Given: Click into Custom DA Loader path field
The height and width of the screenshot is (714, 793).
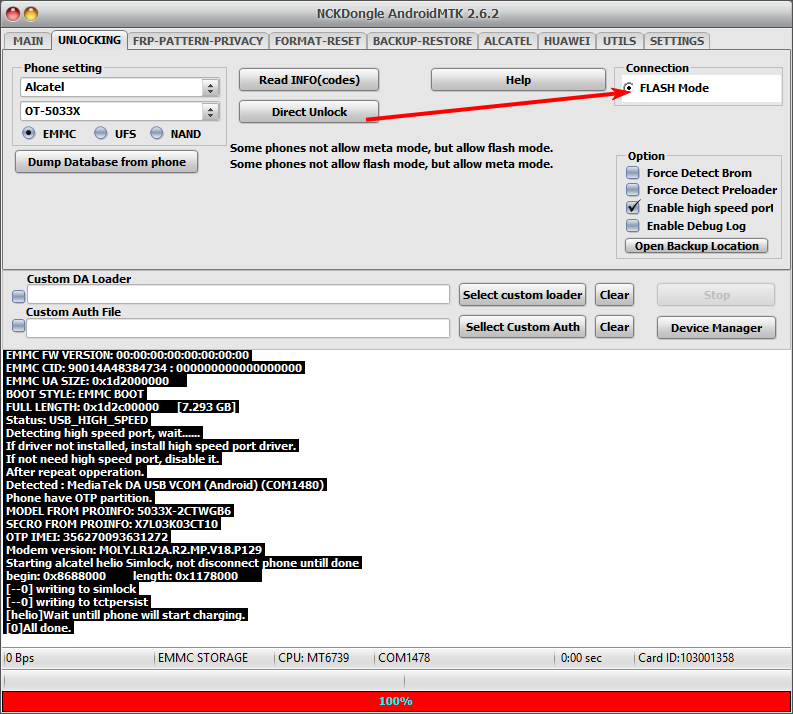Looking at the screenshot, I should tap(238, 295).
